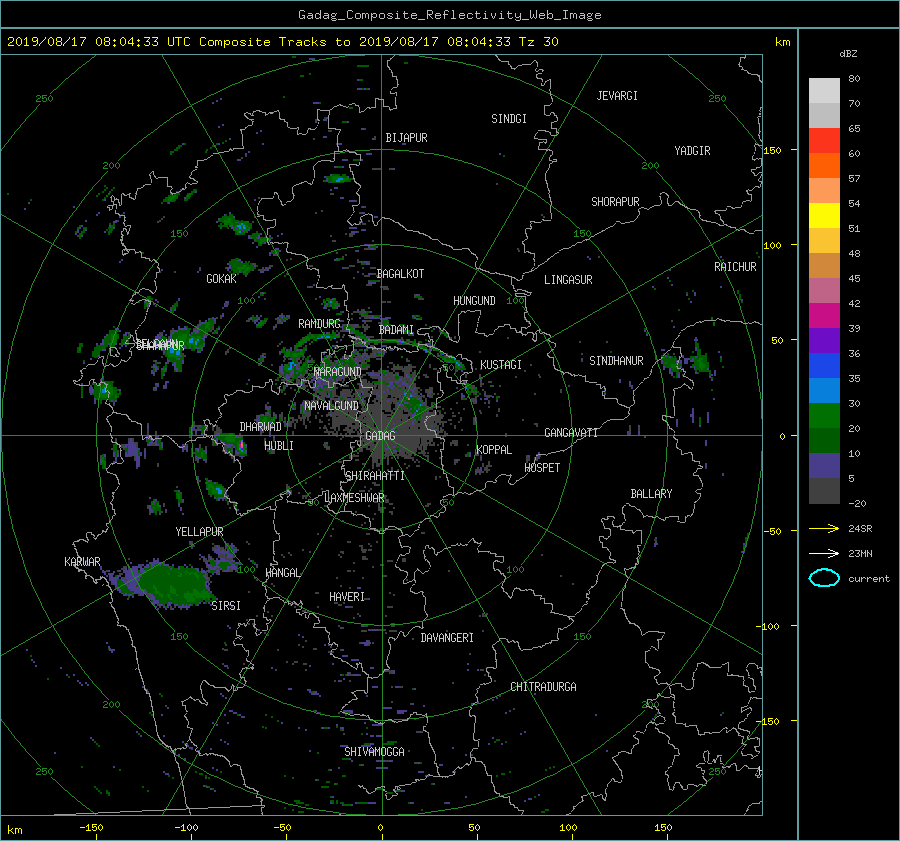
Task: Click the red swatch just above the 60 dBZ tick
Action: pos(824,140)
